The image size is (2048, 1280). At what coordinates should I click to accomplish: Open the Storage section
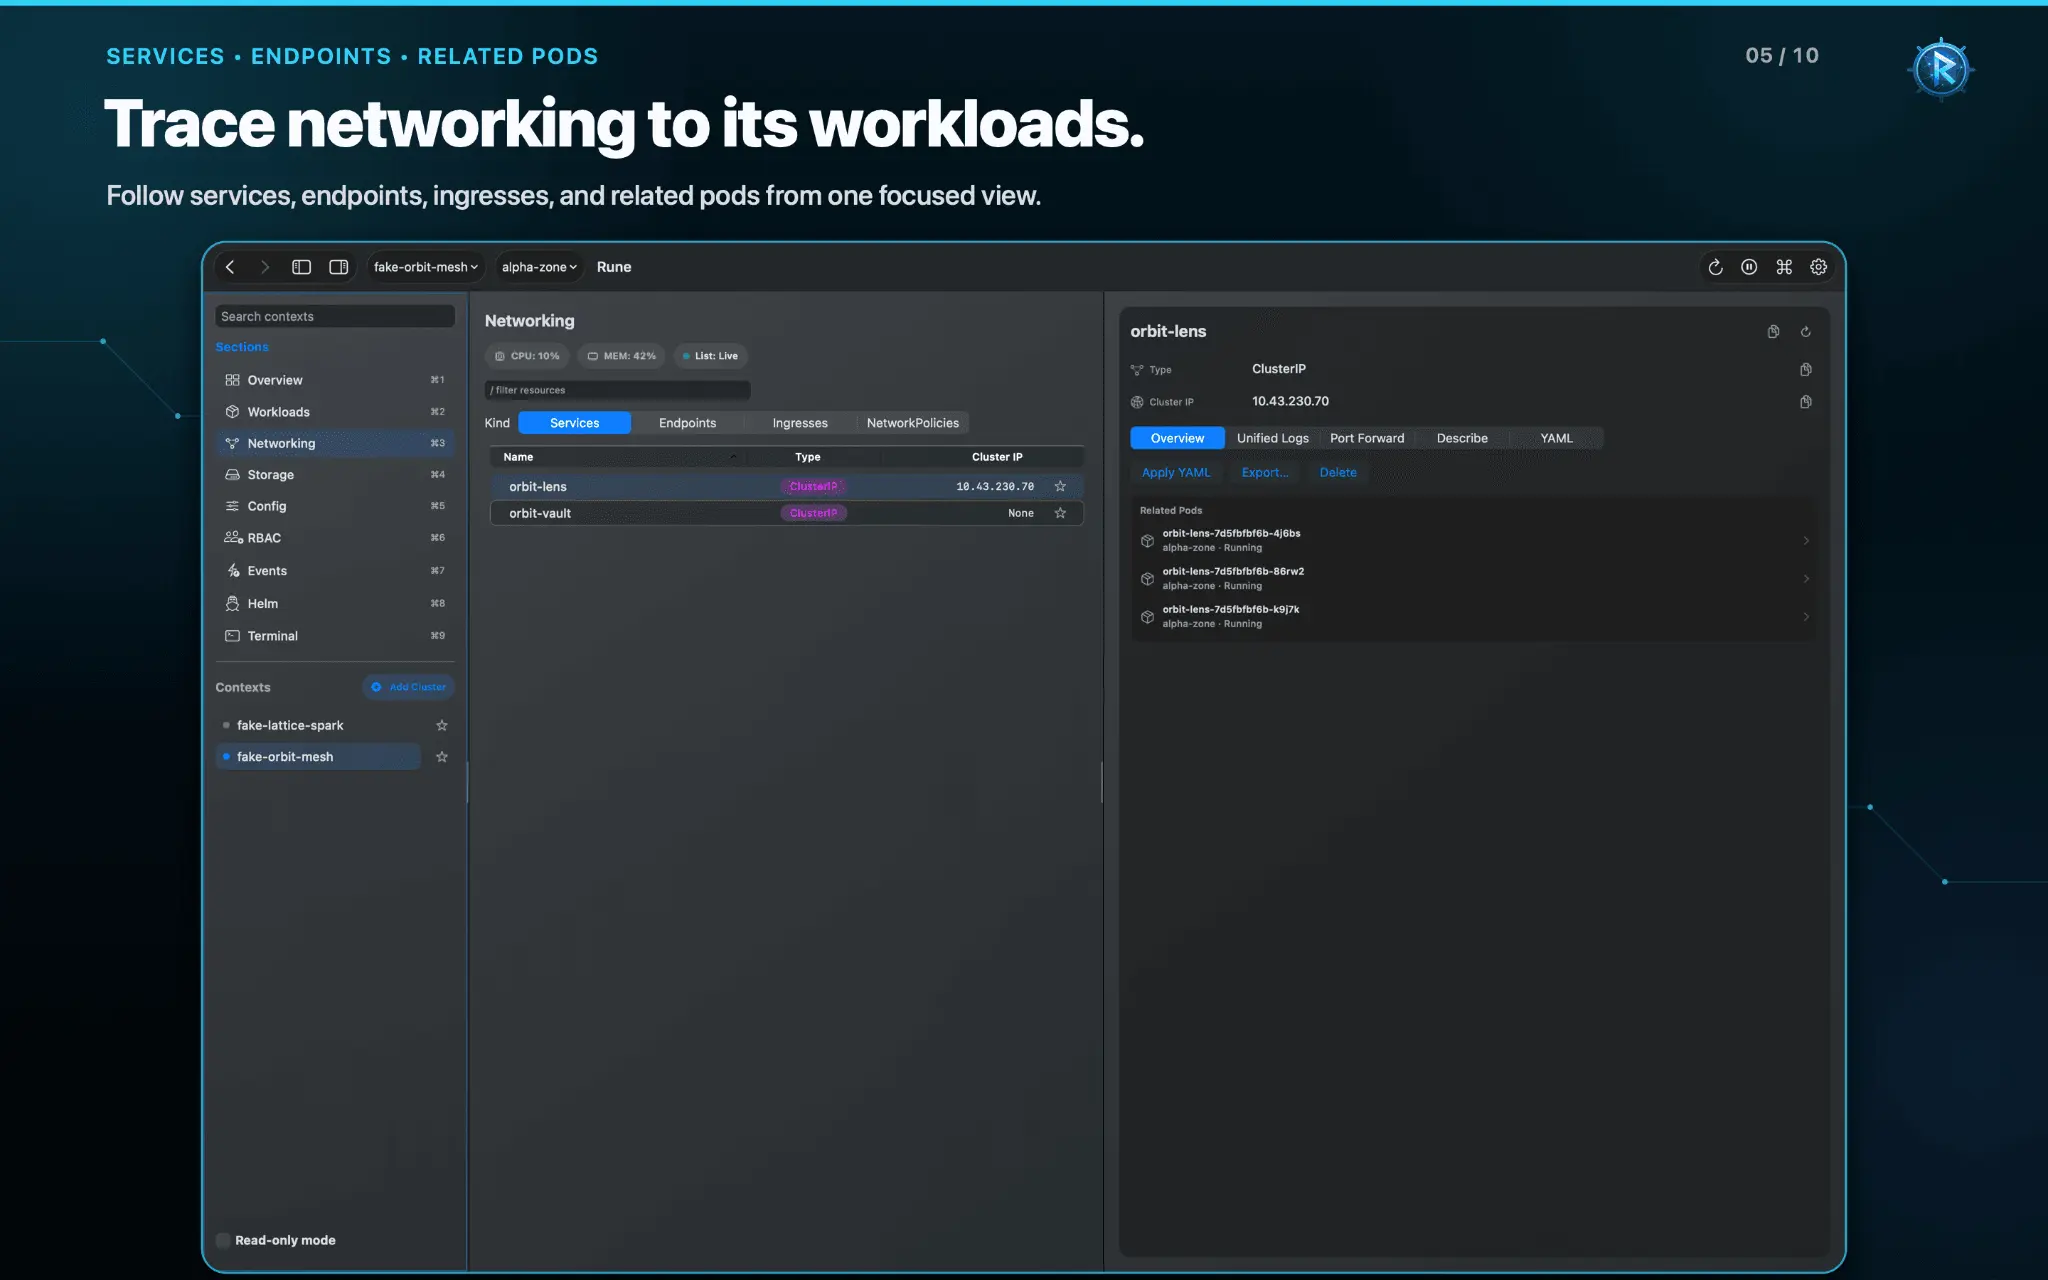coord(334,475)
